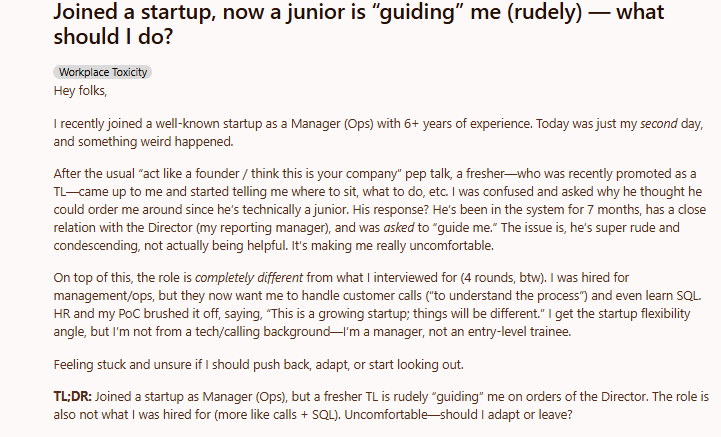Click the italic word "asked"
This screenshot has height=437, width=721.
point(399,228)
